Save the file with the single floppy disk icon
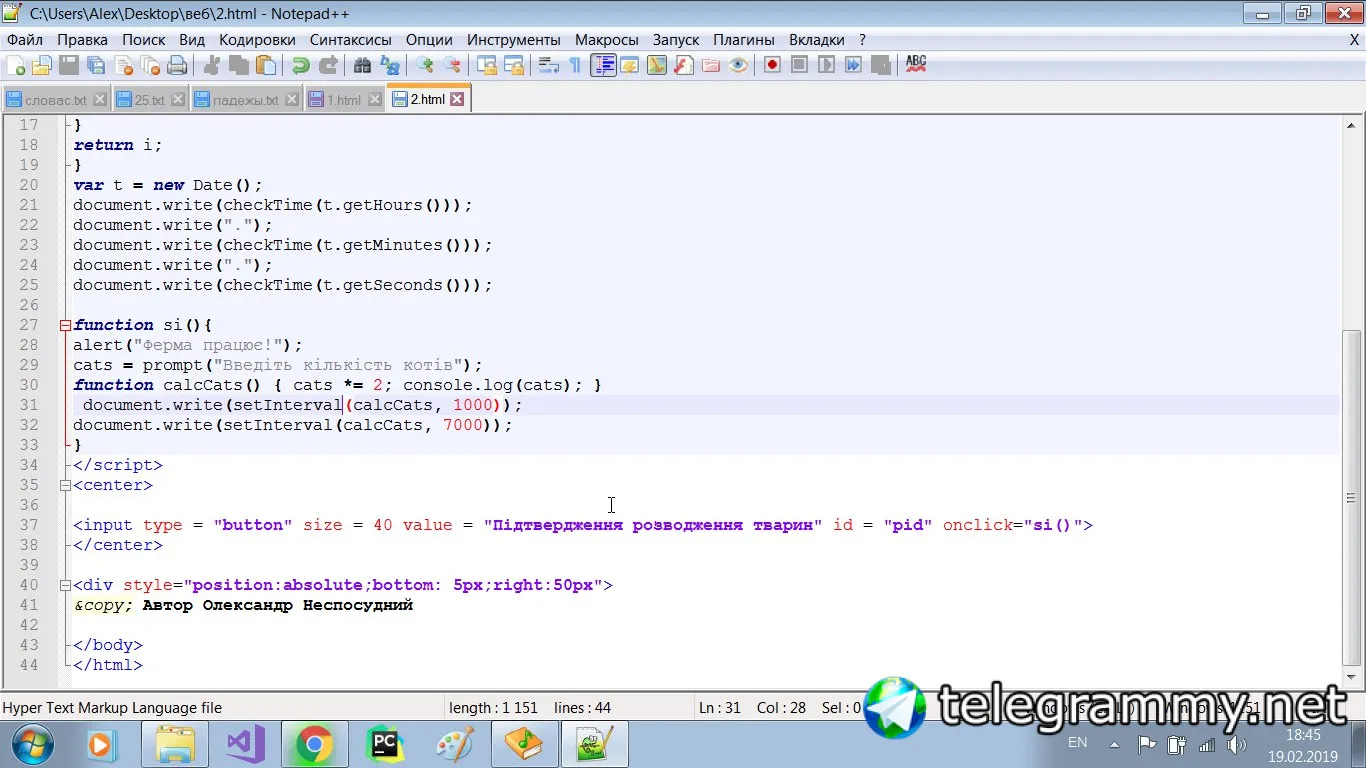 point(69,66)
